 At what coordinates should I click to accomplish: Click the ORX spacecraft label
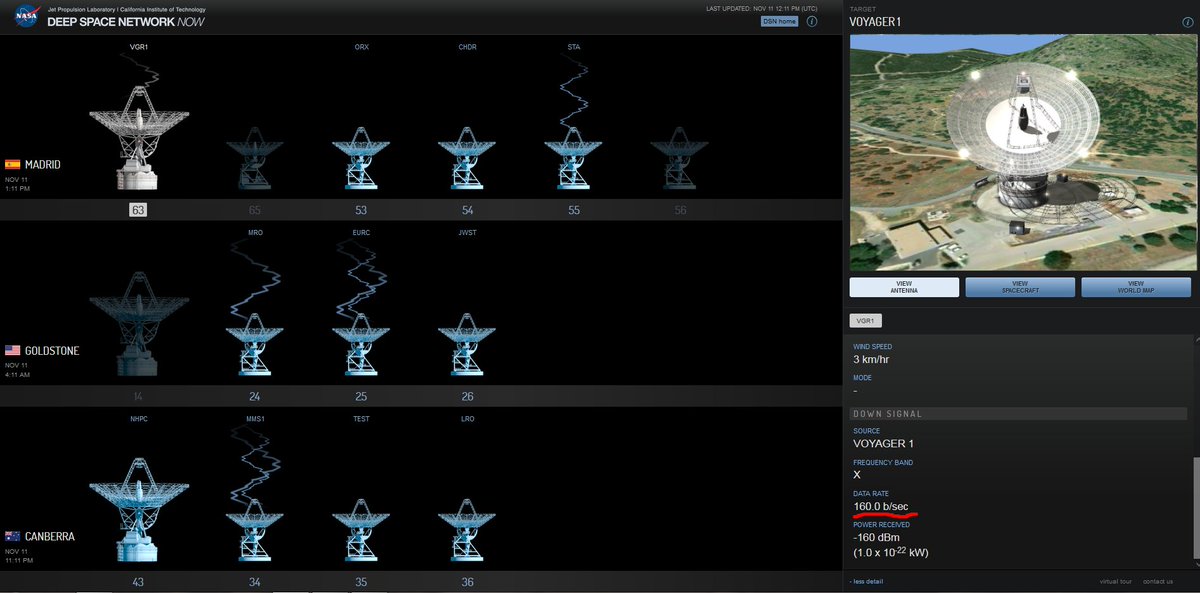point(361,47)
